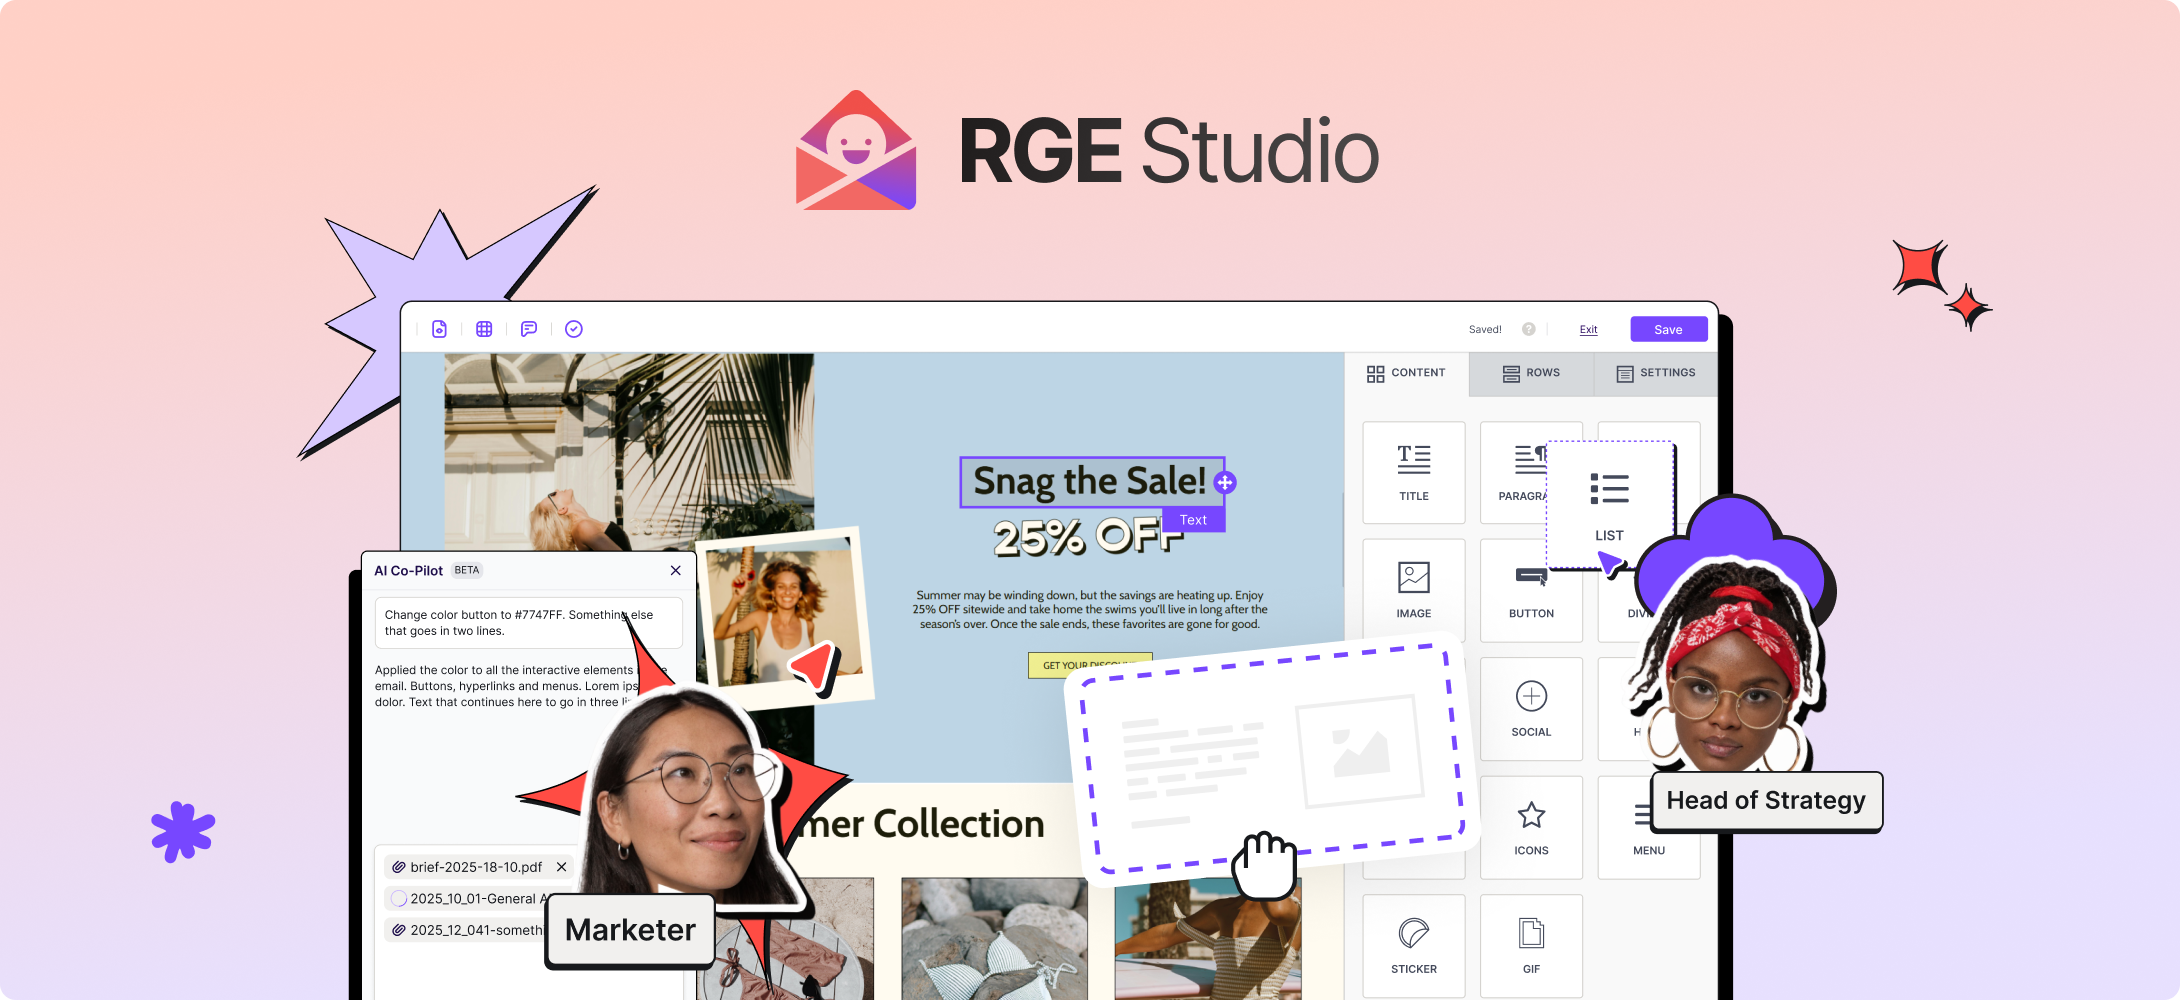Image resolution: width=2180 pixels, height=1000 pixels.
Task: Click the 2025_12_041-someth attachment row
Action: 466,930
